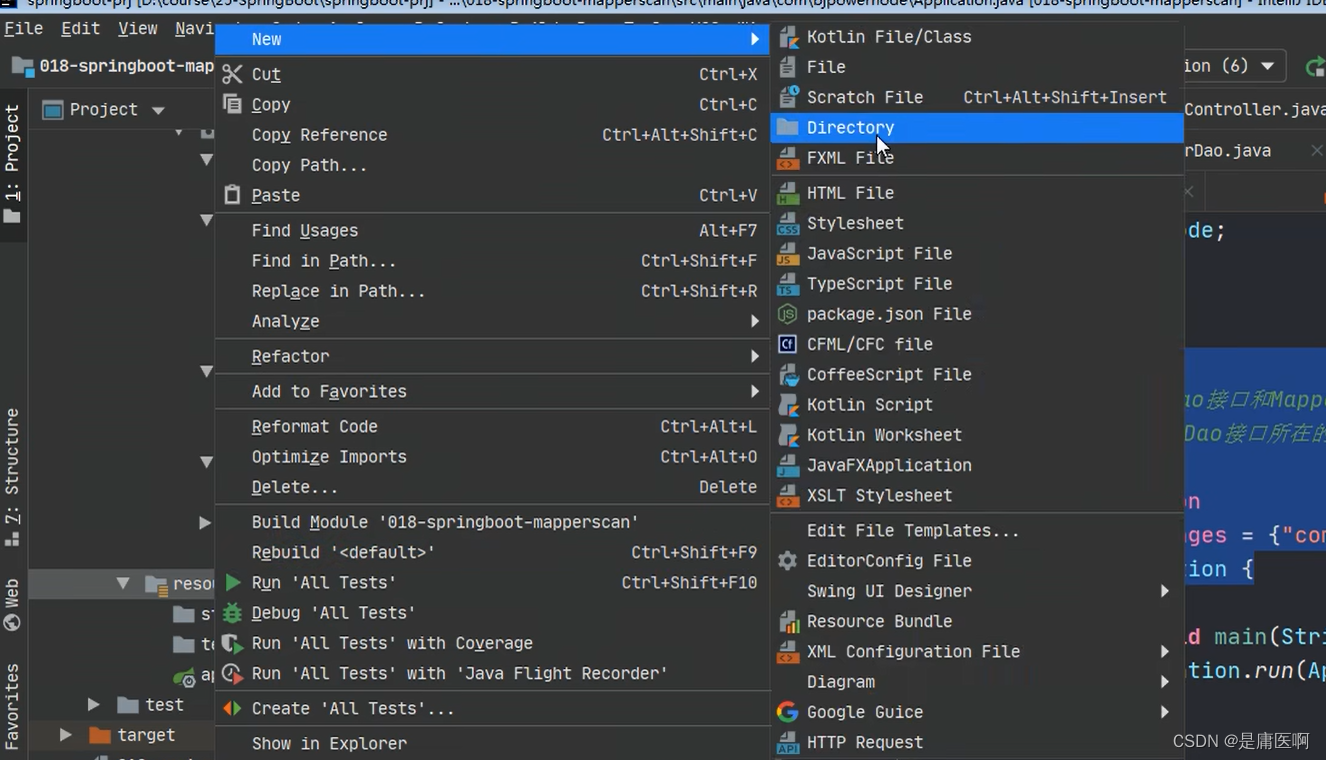This screenshot has height=760, width=1326.
Task: Select New in the context menu
Action: coord(492,39)
